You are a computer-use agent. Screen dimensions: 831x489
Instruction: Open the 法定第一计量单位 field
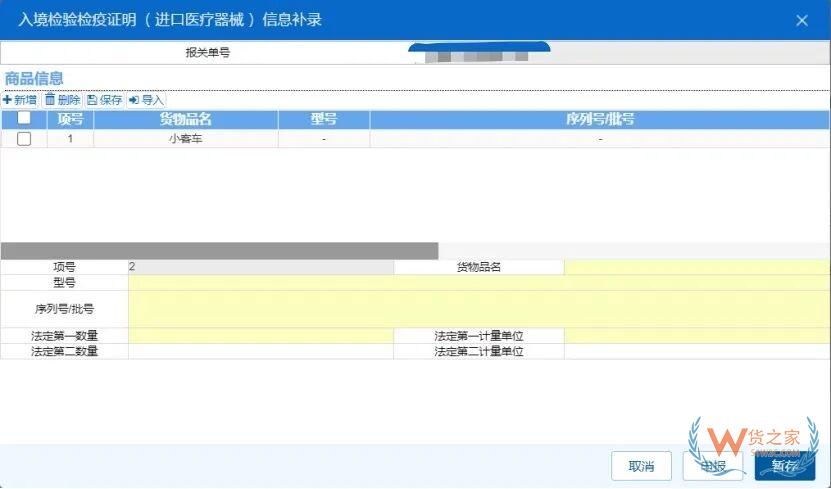coord(697,336)
